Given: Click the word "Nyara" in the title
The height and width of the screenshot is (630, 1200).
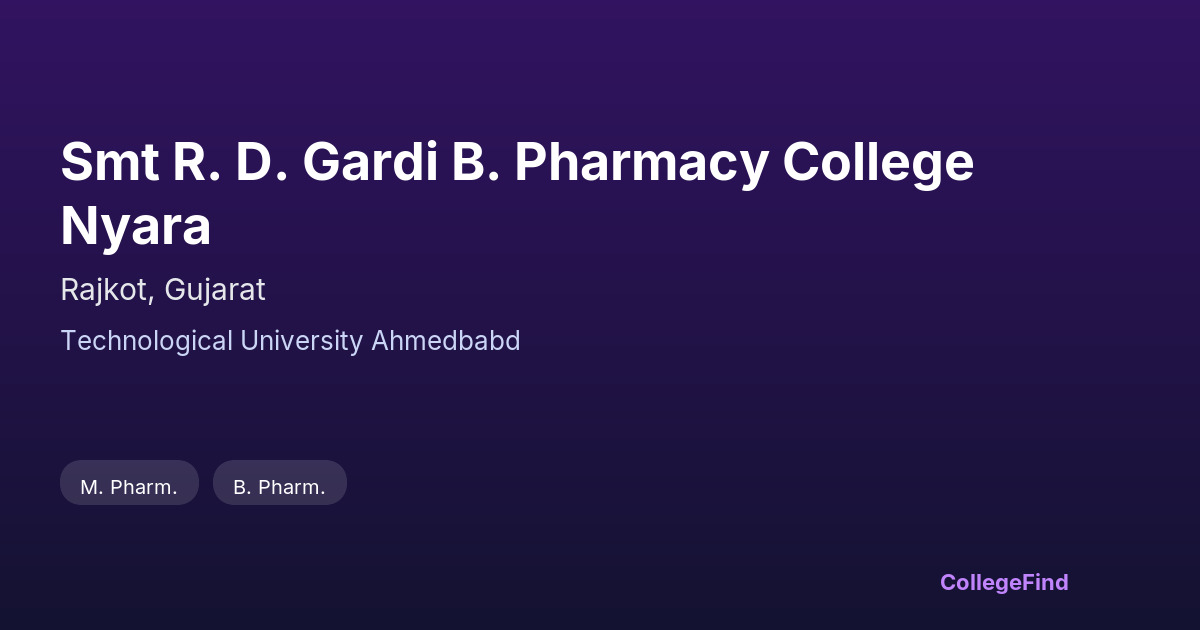Looking at the screenshot, I should coord(135,226).
